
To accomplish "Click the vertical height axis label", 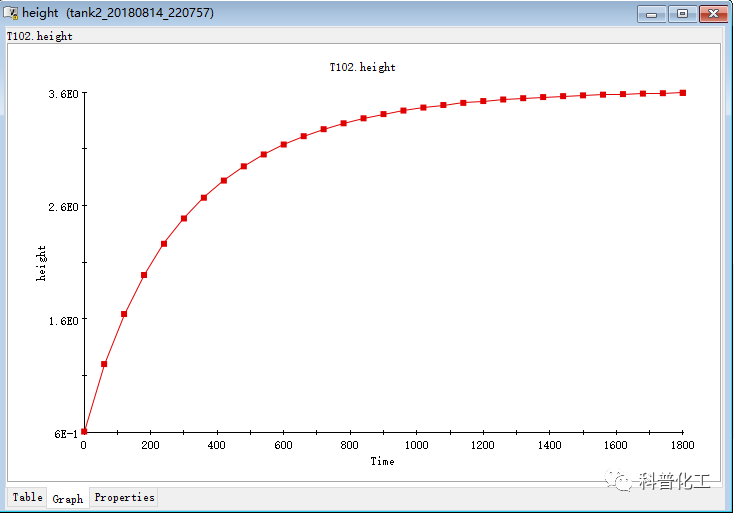I will pos(42,263).
